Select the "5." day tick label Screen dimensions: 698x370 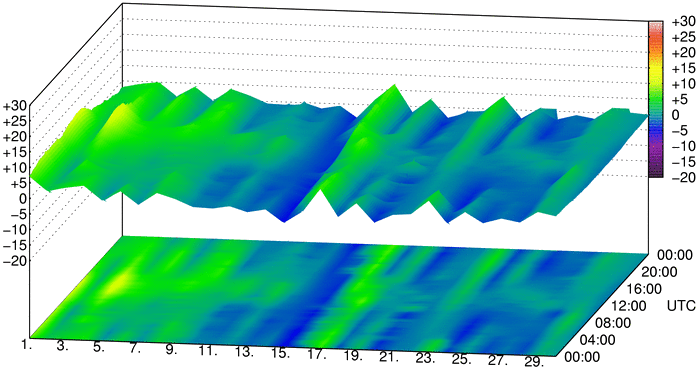(98, 347)
